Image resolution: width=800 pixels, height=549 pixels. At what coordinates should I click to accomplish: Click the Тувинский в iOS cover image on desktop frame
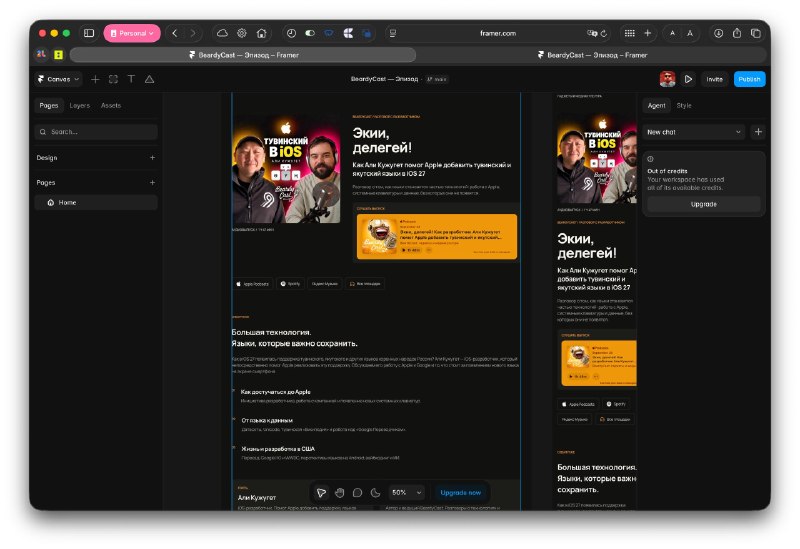click(286, 170)
